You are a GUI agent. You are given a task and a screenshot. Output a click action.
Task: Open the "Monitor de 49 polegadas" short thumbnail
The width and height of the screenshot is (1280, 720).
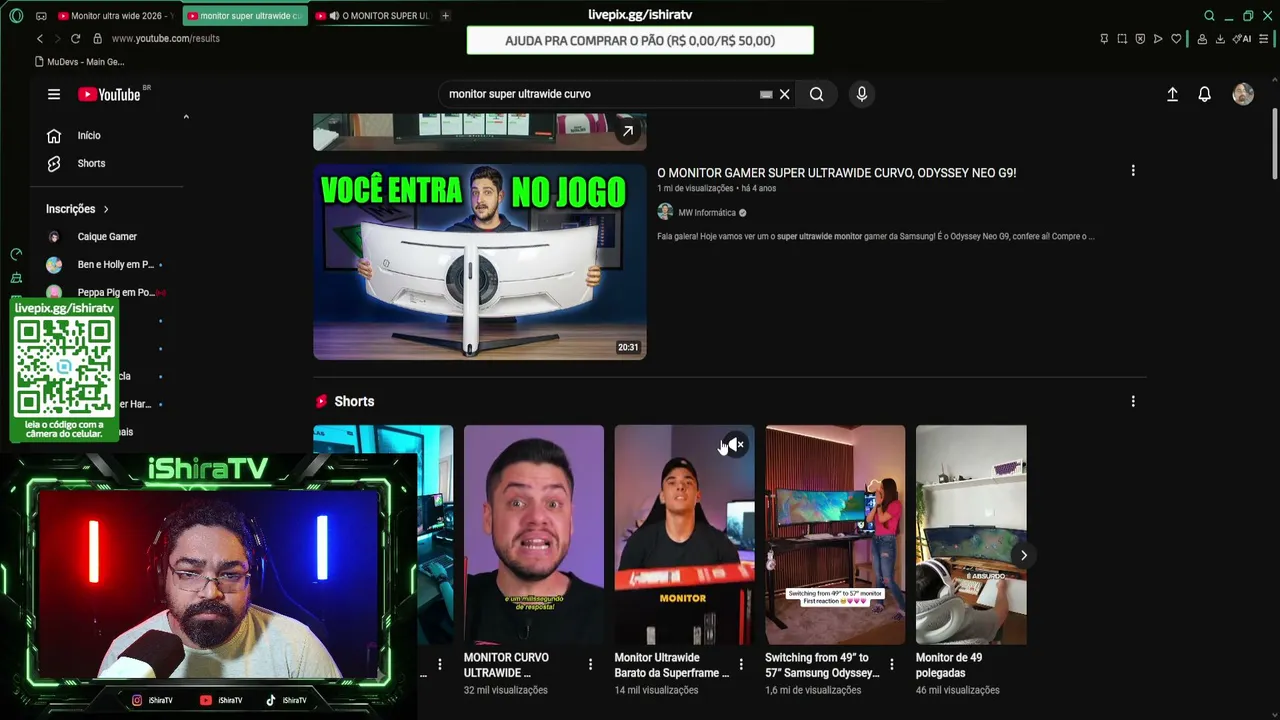971,535
